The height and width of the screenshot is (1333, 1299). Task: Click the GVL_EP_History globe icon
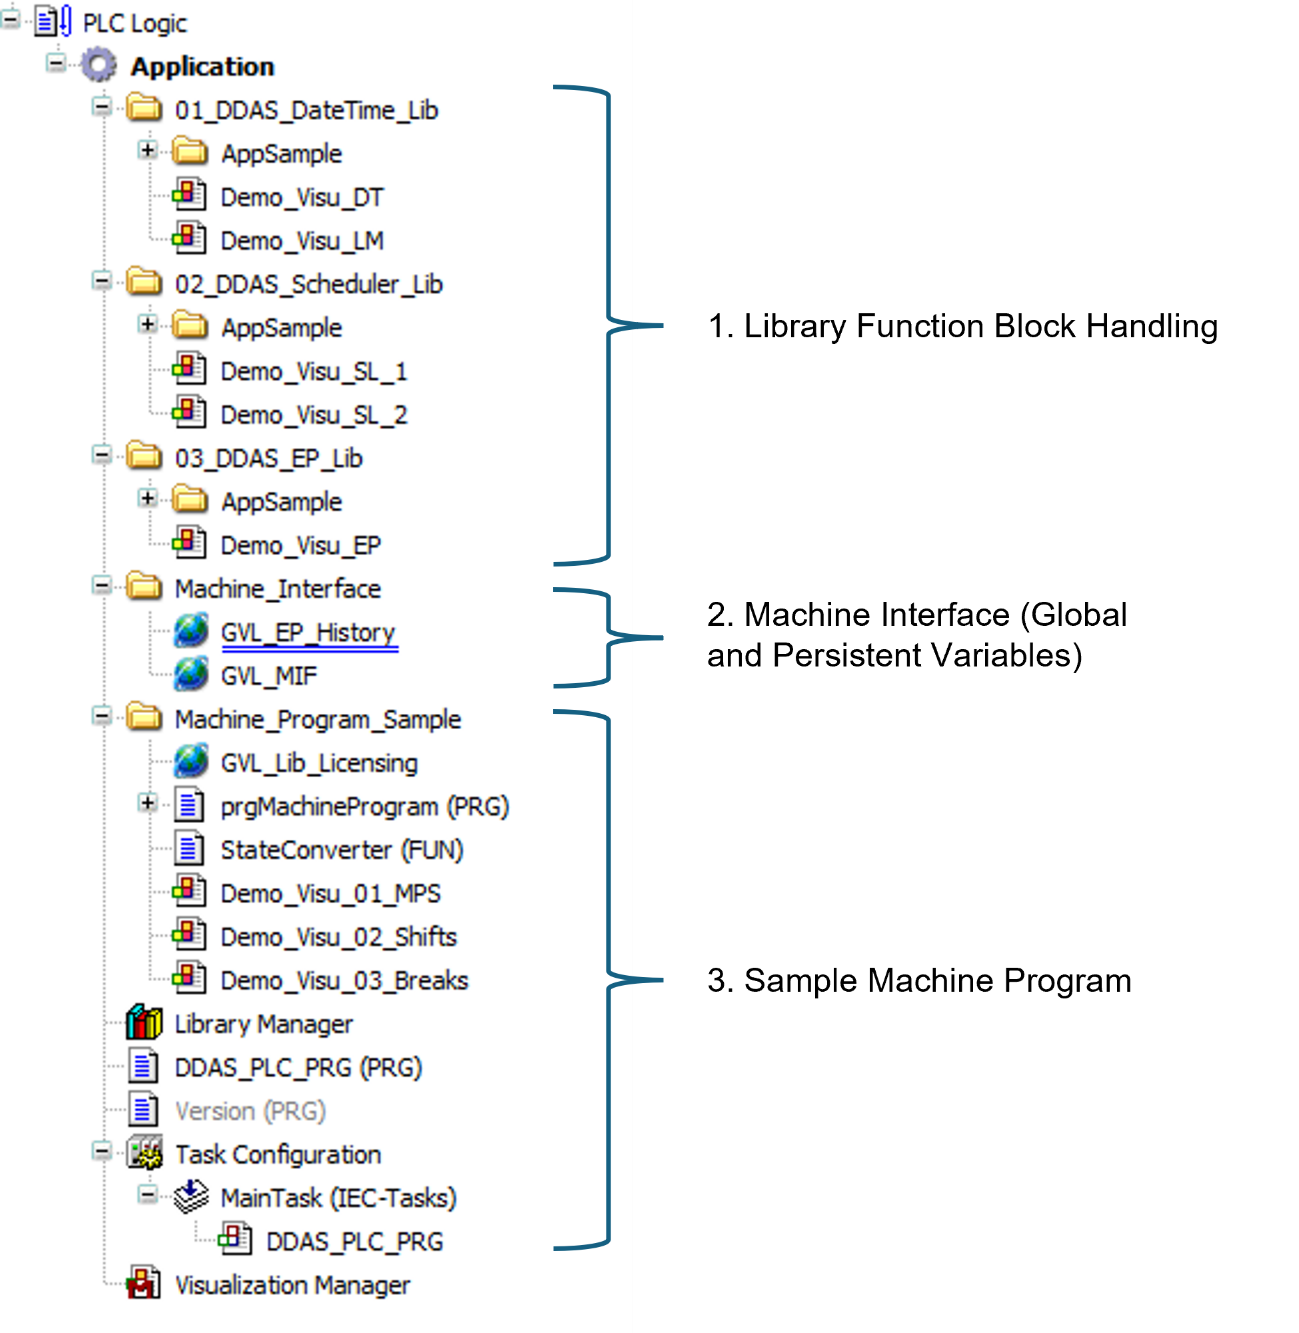pos(190,631)
